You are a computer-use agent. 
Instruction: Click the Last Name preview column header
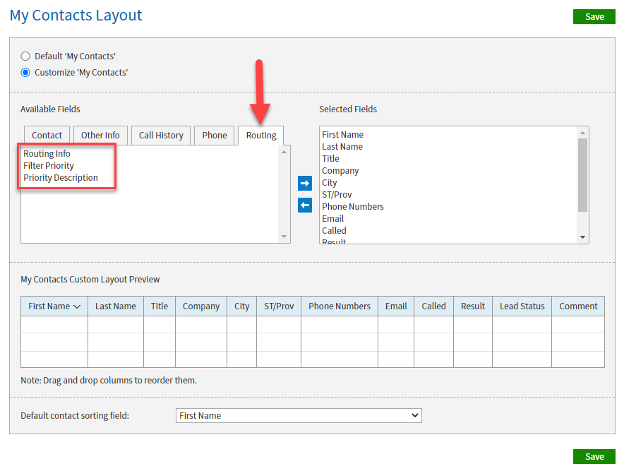pos(115,306)
